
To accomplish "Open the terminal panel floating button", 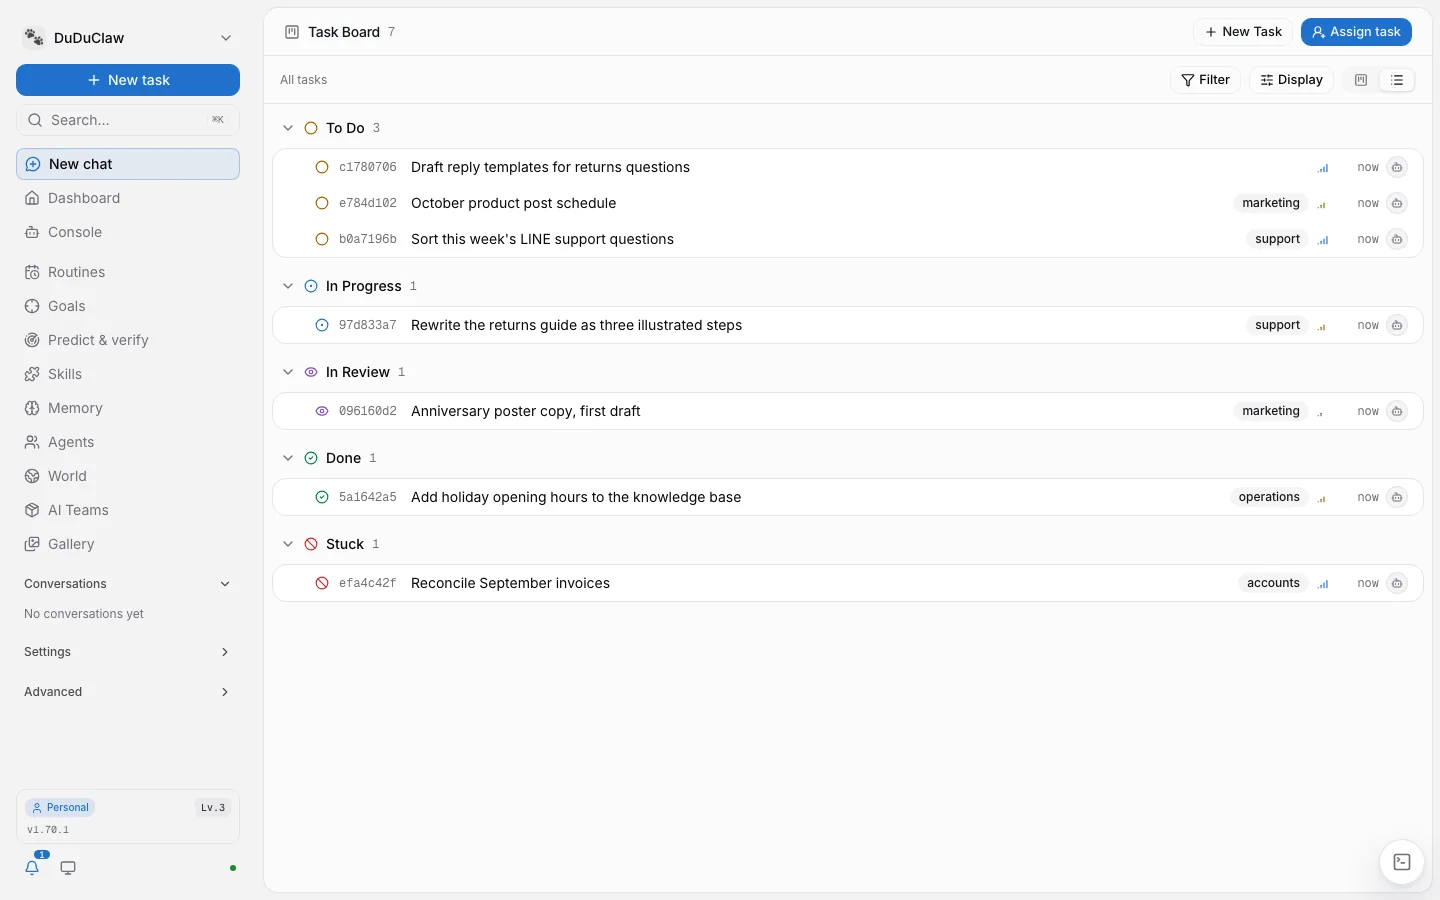I will [x=1402, y=862].
